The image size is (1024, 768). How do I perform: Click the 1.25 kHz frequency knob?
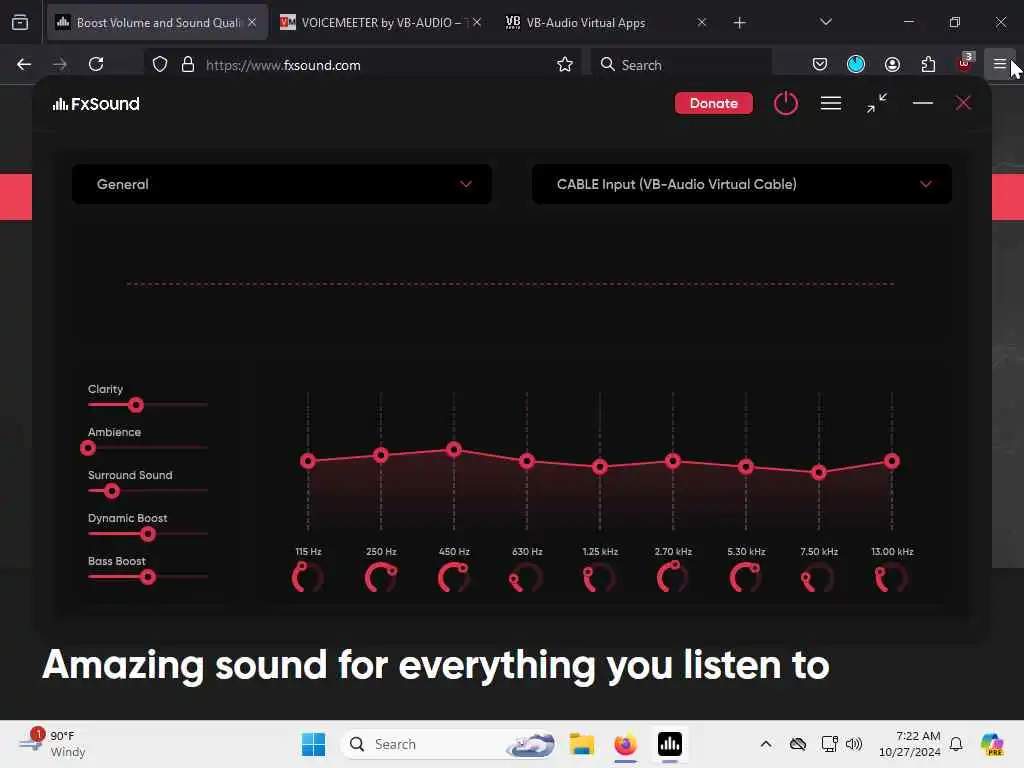[x=600, y=578]
